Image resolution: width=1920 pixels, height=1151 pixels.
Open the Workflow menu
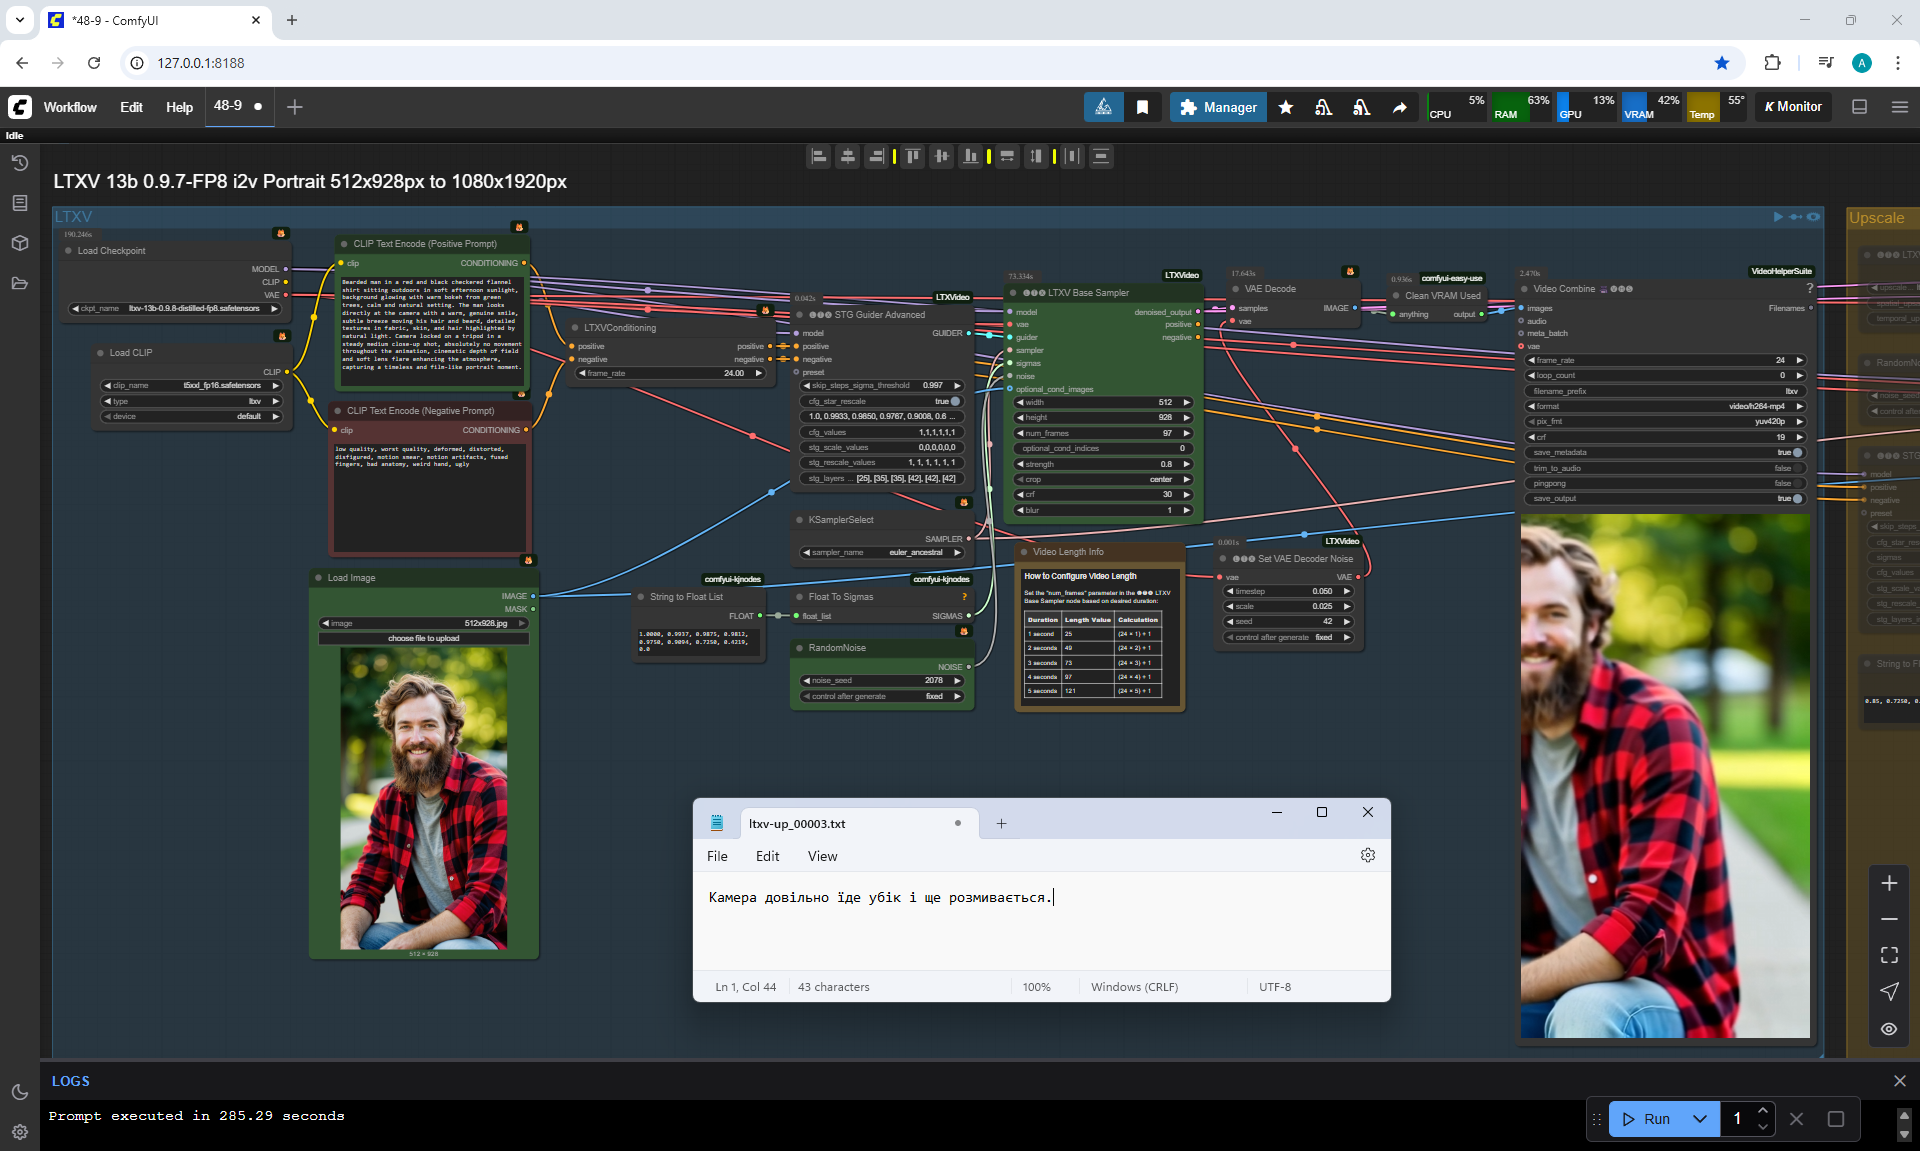coord(70,107)
